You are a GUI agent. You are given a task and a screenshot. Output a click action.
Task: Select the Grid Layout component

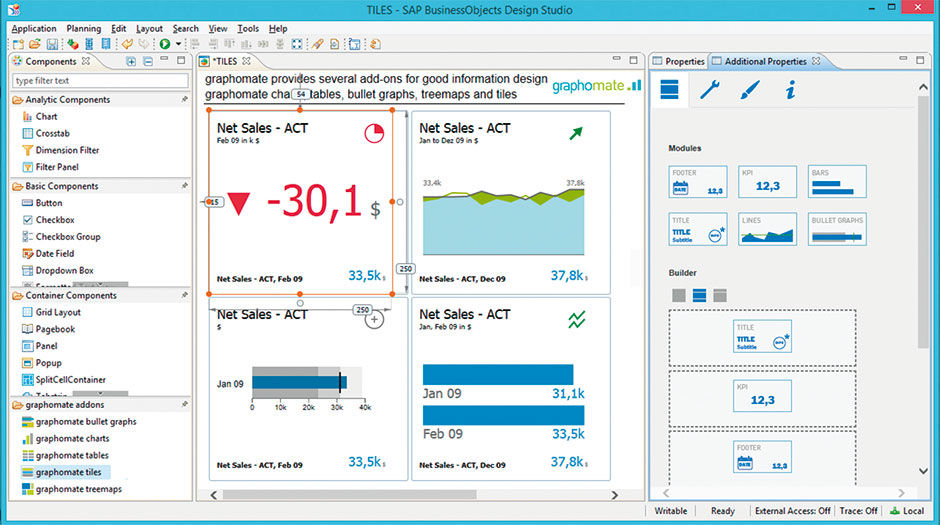tap(51, 312)
